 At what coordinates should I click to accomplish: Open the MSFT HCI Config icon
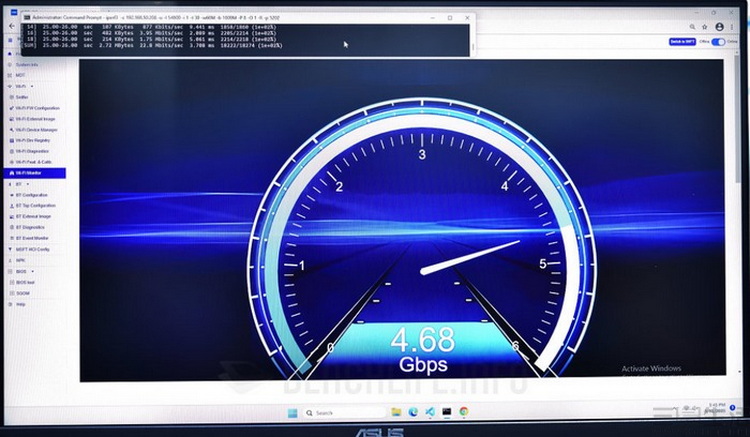(10, 249)
